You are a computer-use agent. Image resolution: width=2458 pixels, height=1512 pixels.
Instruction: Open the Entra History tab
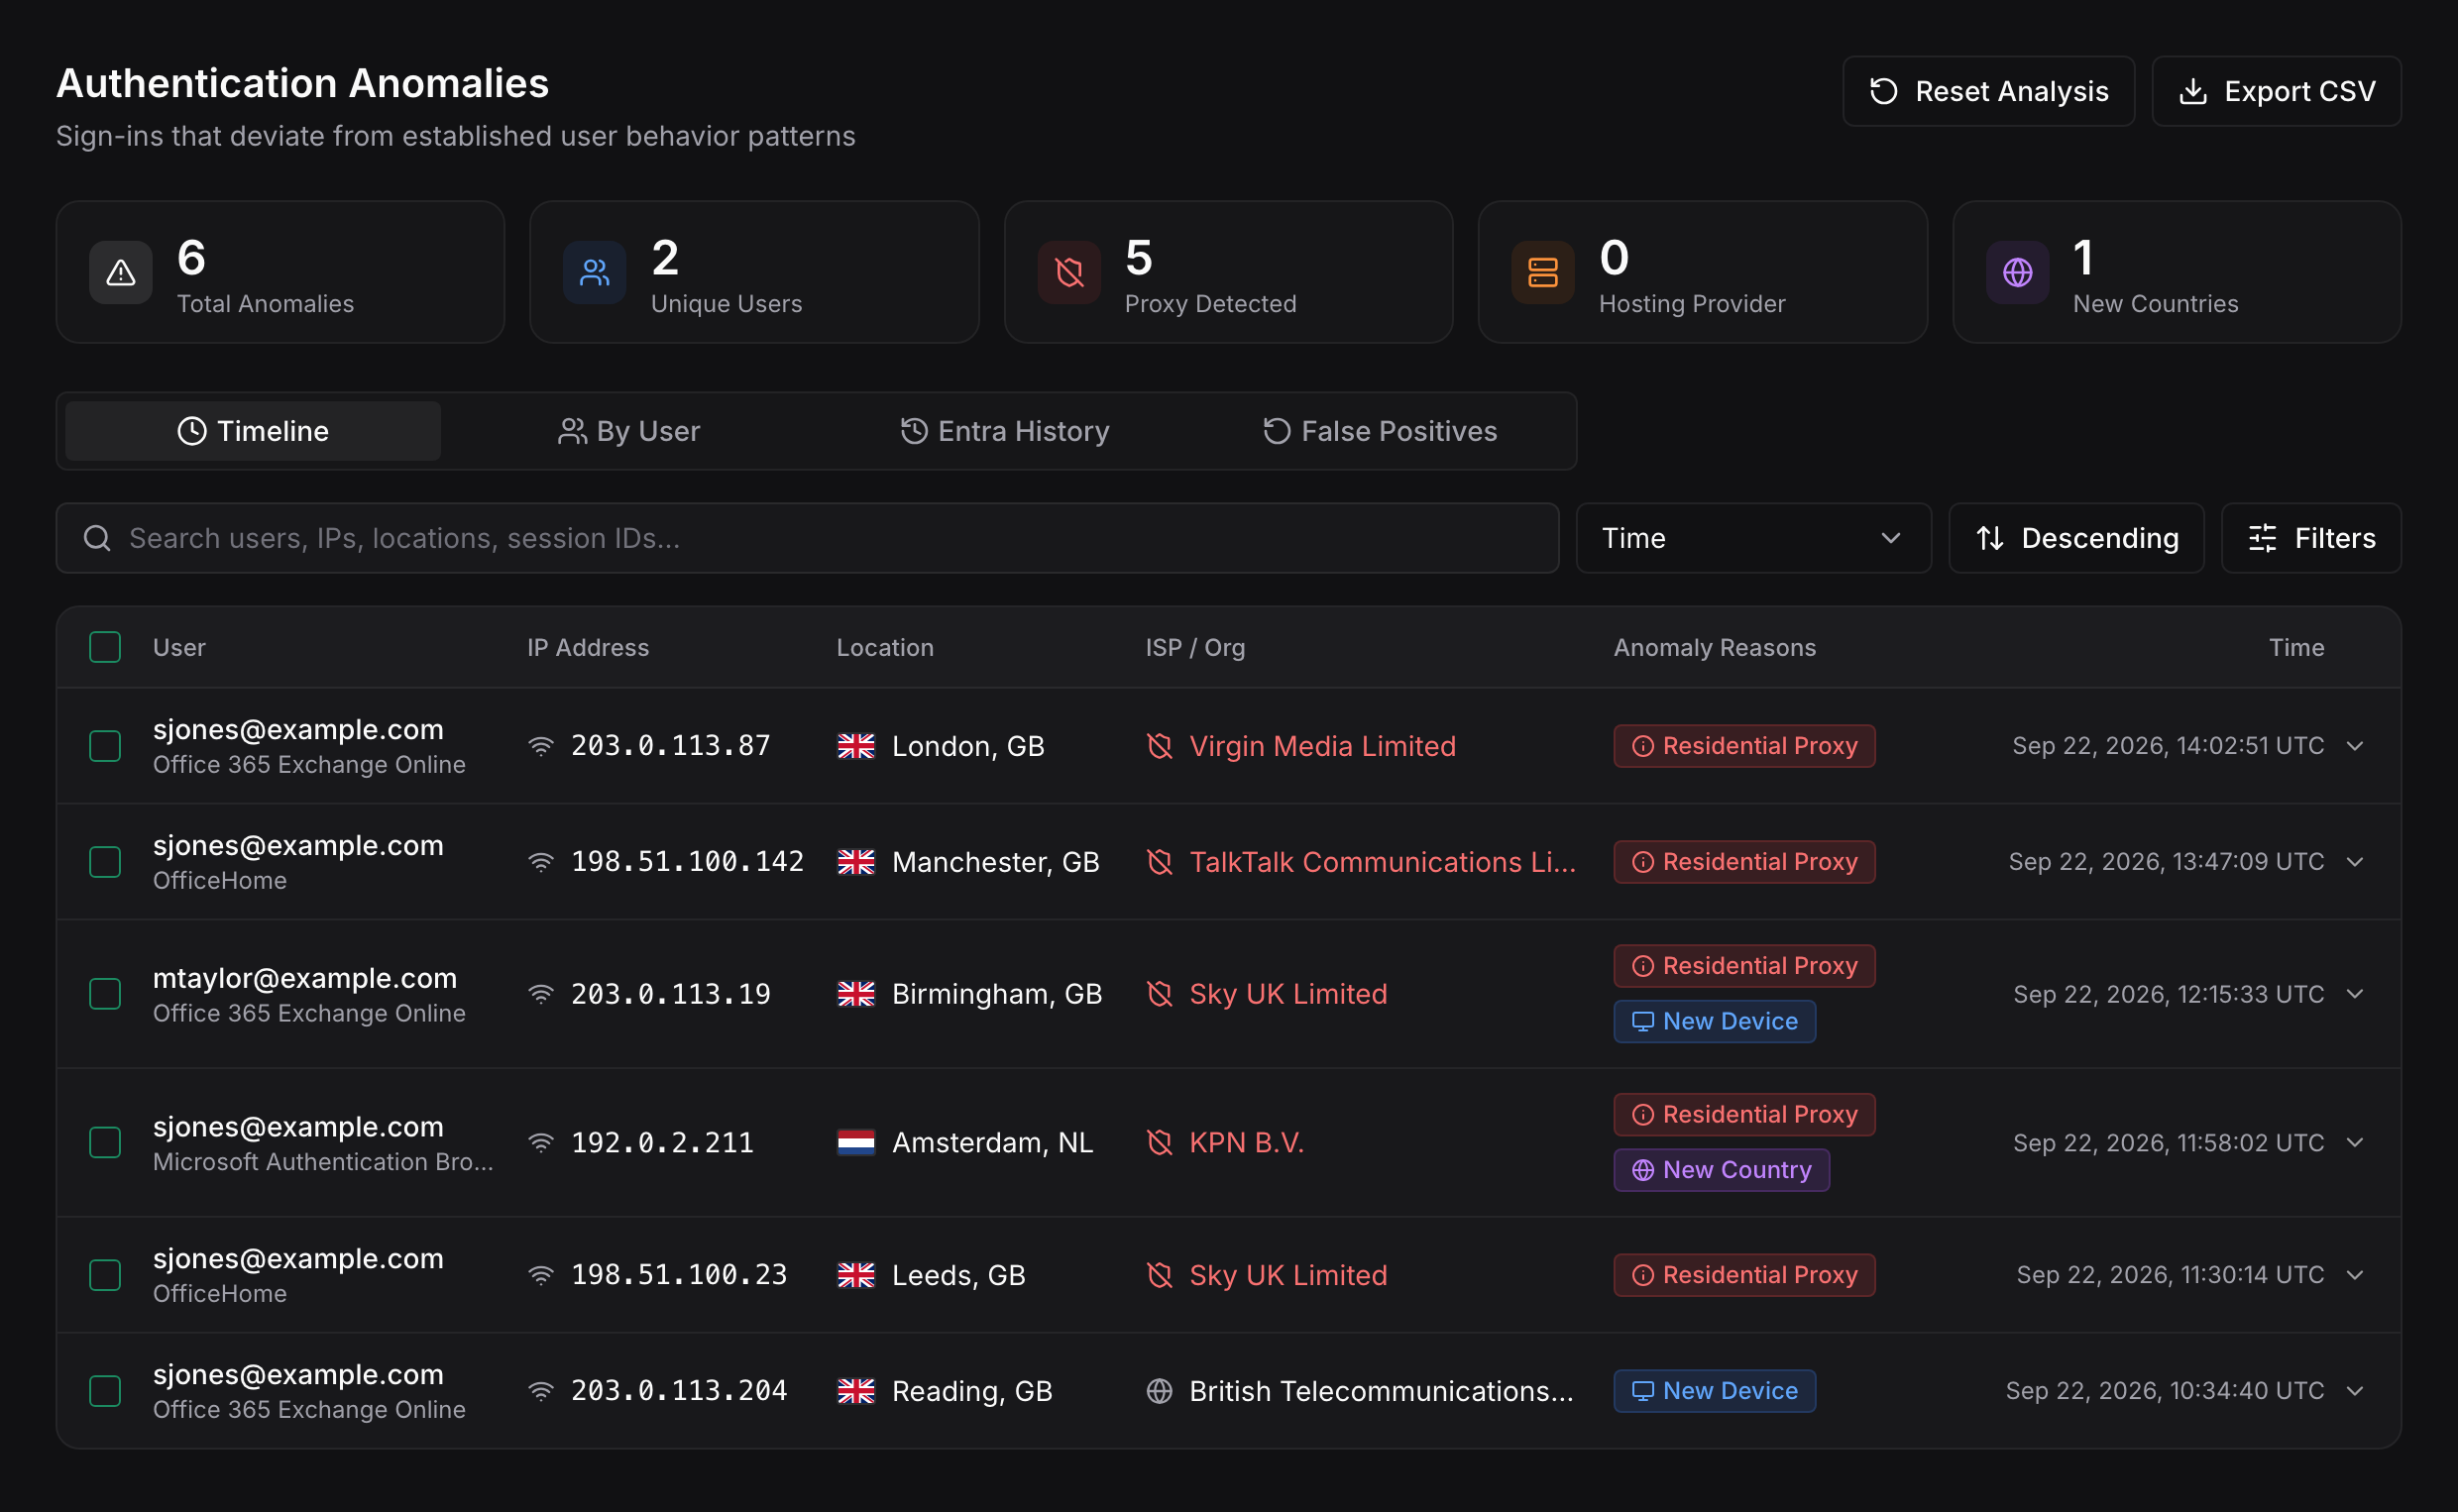(1004, 431)
